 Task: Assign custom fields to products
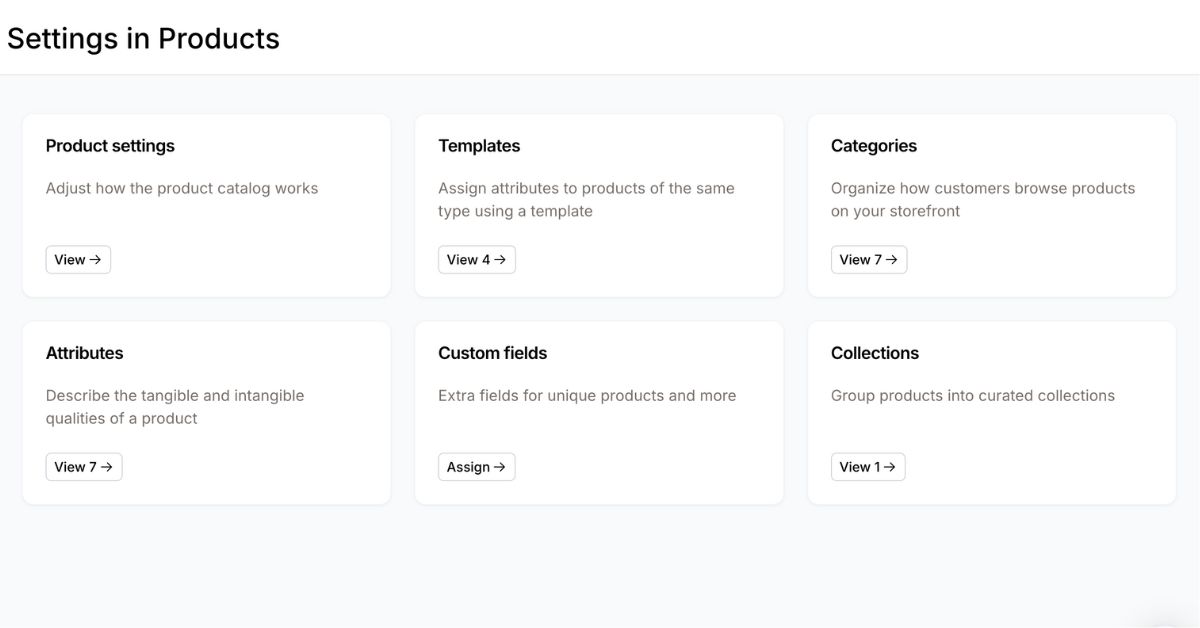[477, 466]
